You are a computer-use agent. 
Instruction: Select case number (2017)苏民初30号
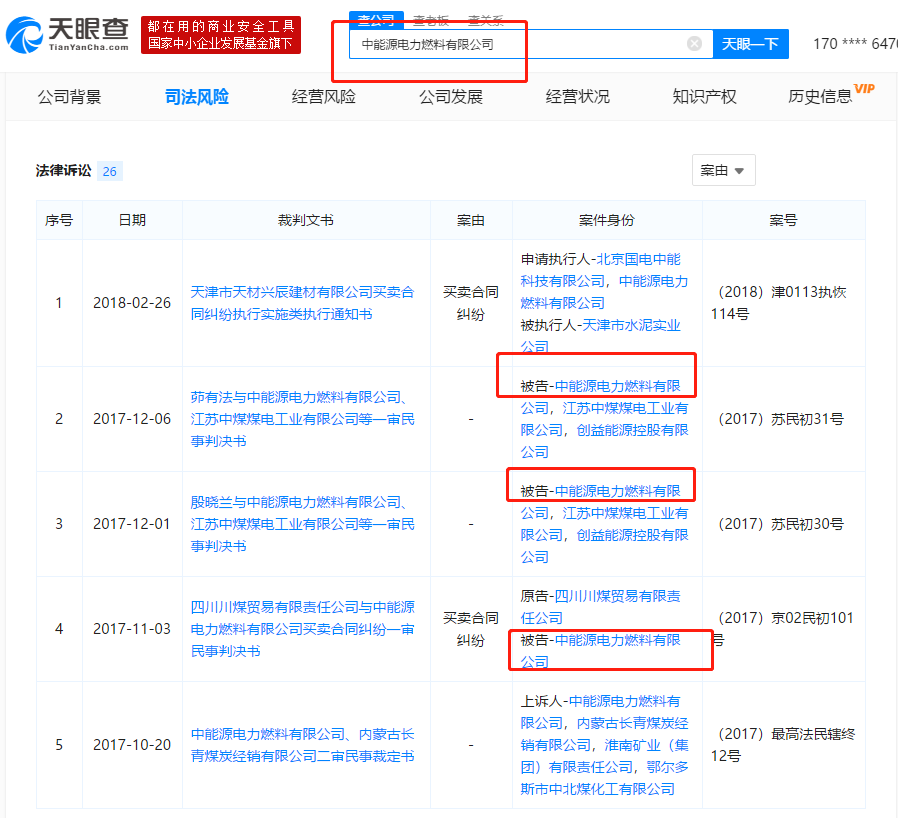click(x=781, y=524)
